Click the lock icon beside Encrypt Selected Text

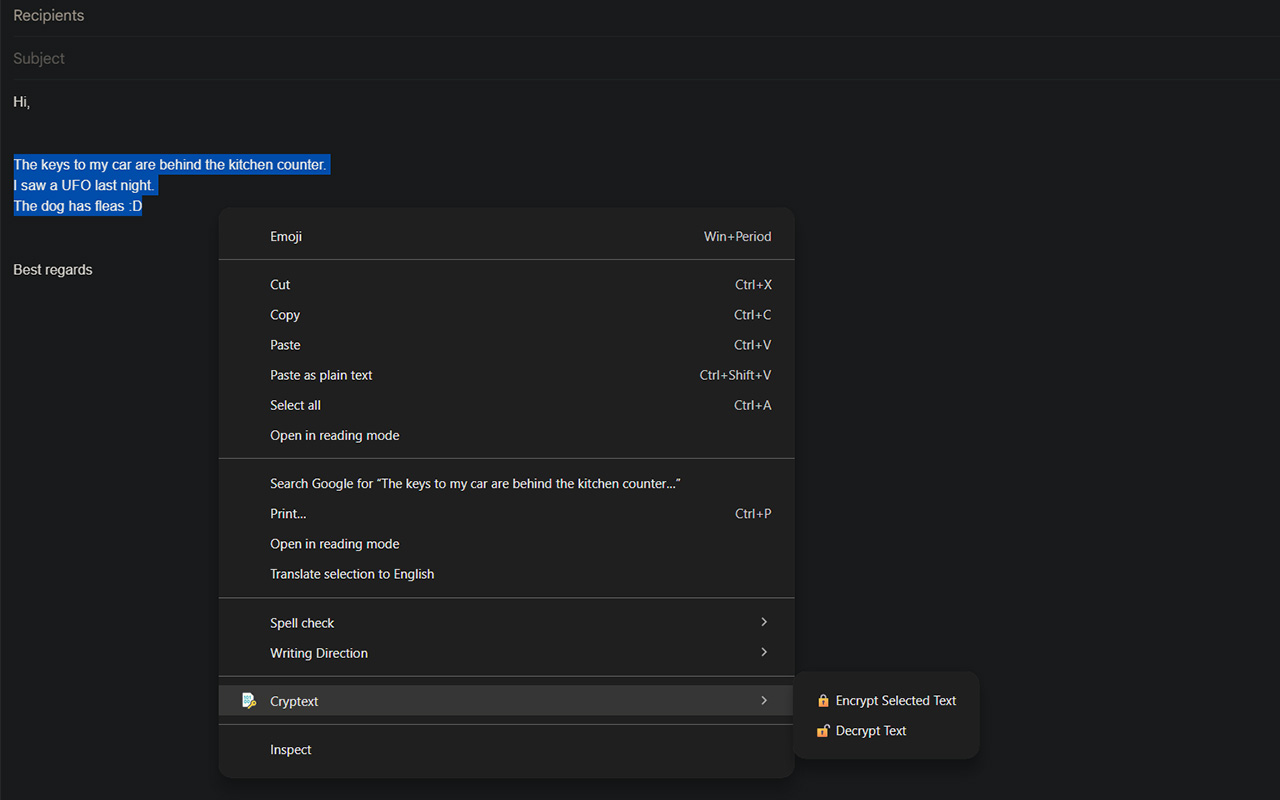[823, 701]
